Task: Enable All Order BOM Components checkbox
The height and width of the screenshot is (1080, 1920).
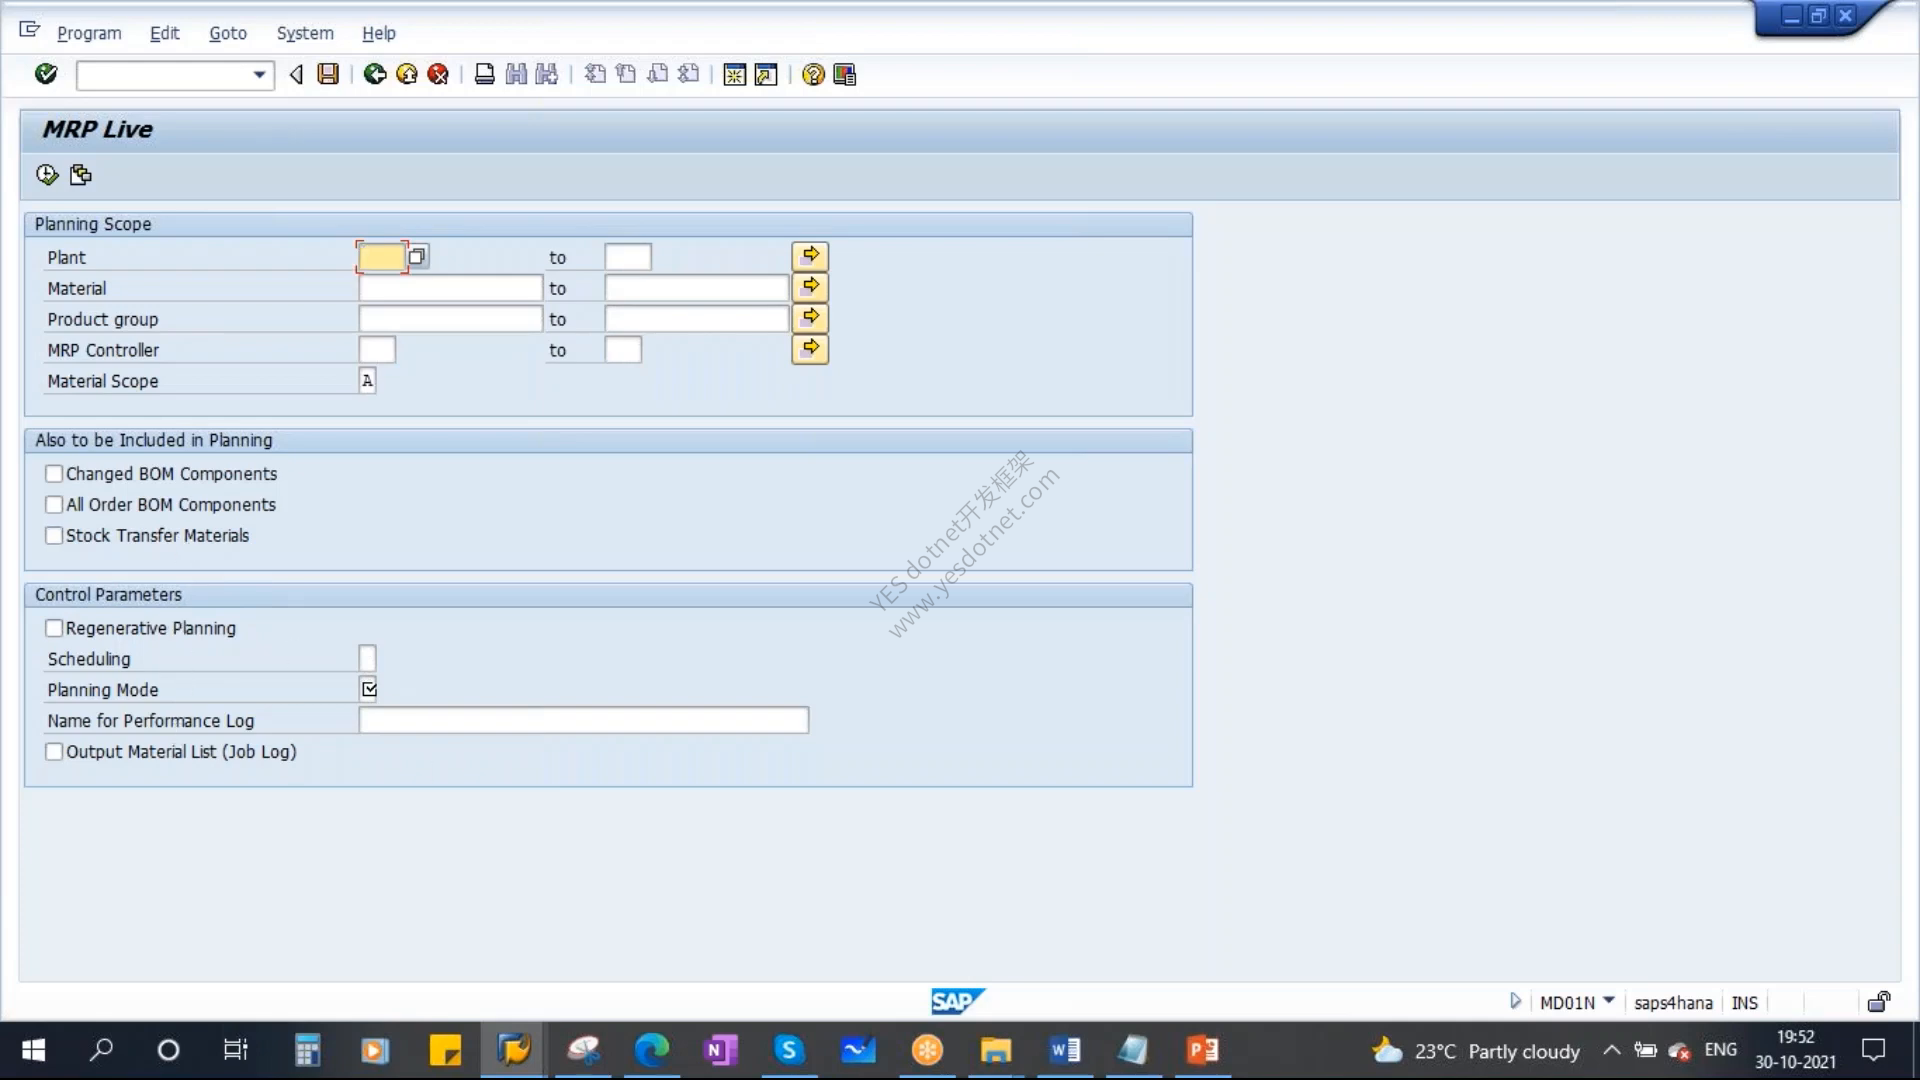Action: (54, 505)
